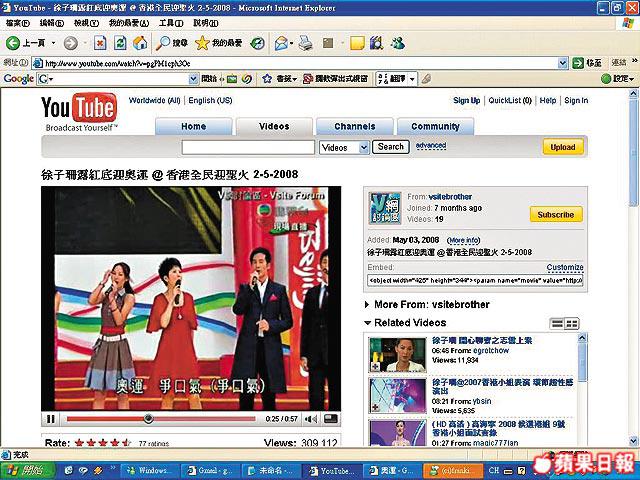This screenshot has height=480, width=640.
Task: Open the Back button history dropdown arrow
Action: [53, 43]
